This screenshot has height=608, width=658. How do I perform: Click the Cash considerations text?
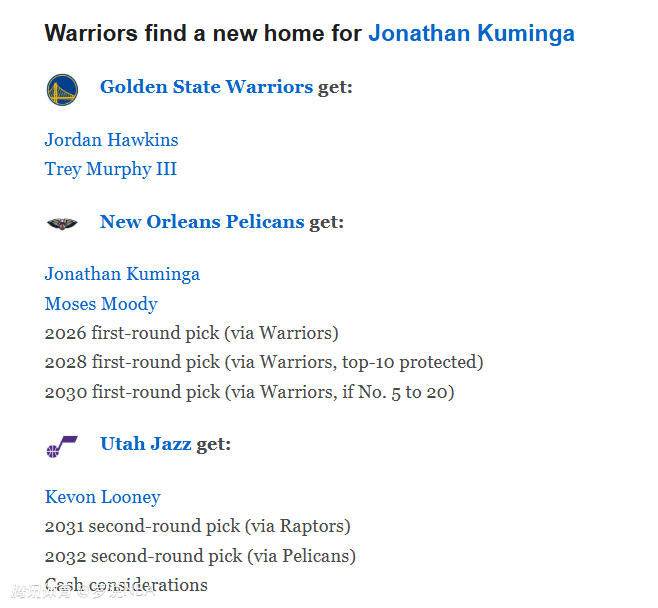(126, 585)
